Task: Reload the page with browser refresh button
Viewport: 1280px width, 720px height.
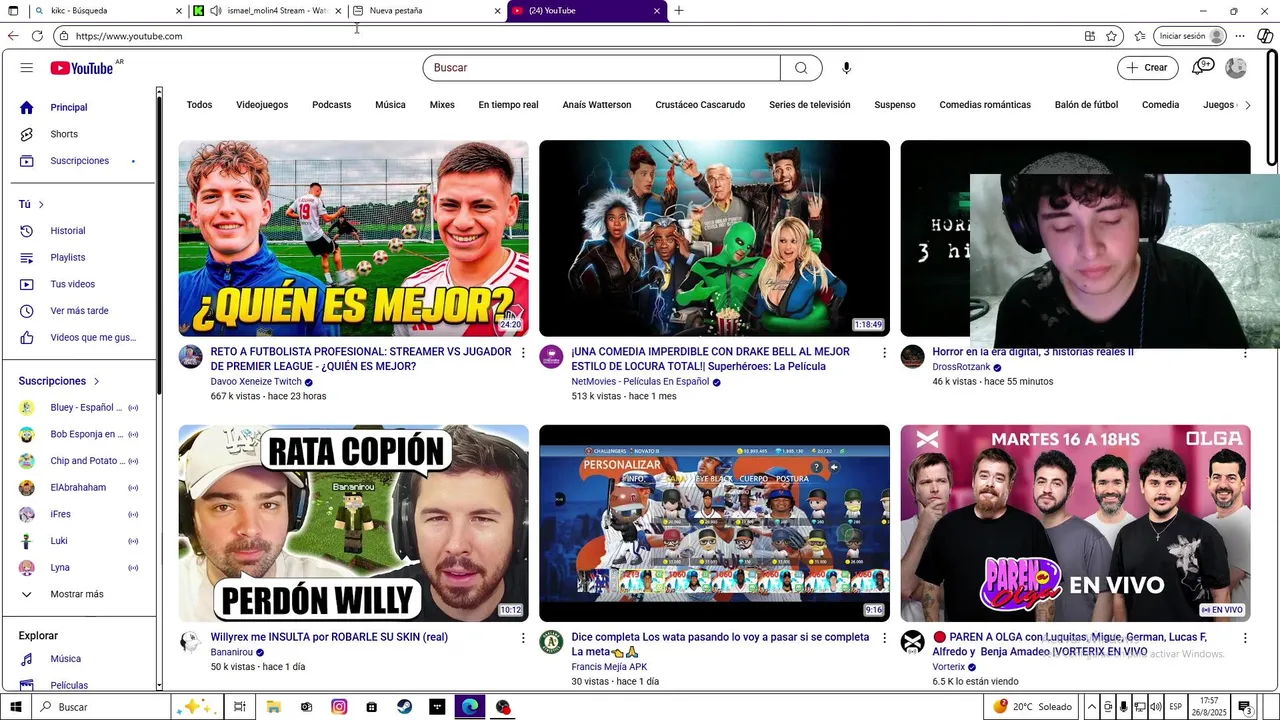Action: click(37, 36)
